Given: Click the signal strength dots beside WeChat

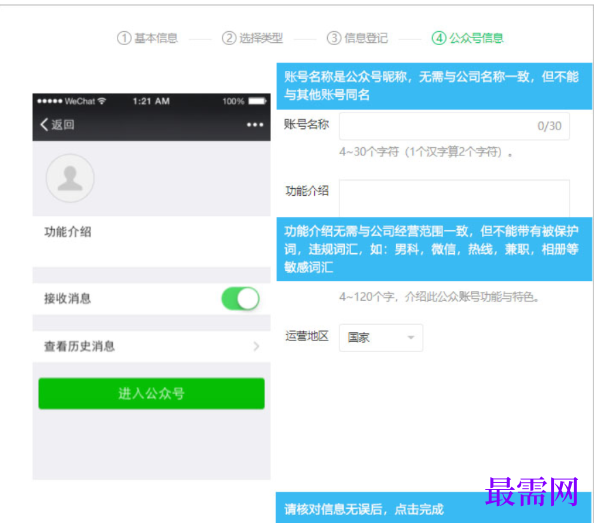Looking at the screenshot, I should click(x=49, y=101).
